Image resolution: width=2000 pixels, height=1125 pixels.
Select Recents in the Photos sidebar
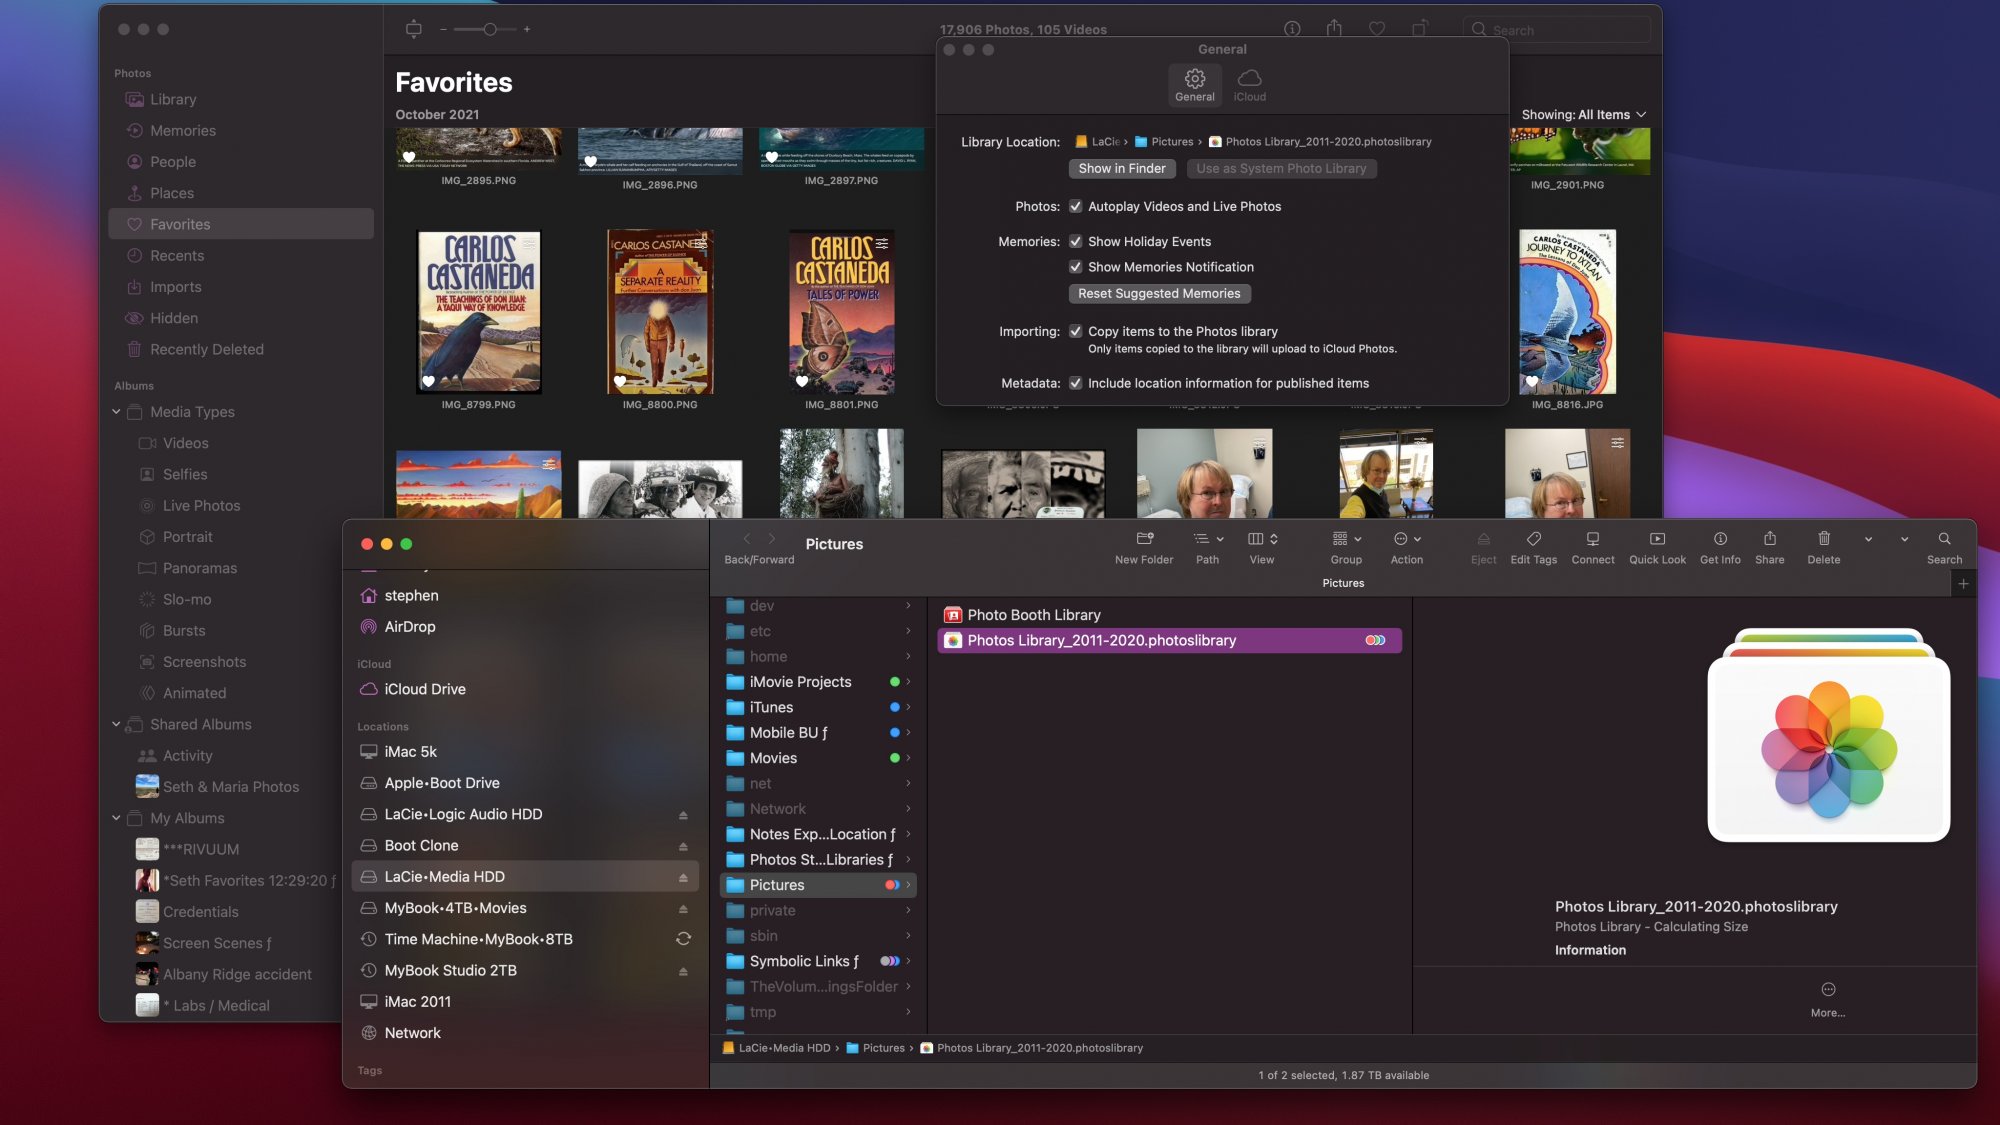[177, 256]
